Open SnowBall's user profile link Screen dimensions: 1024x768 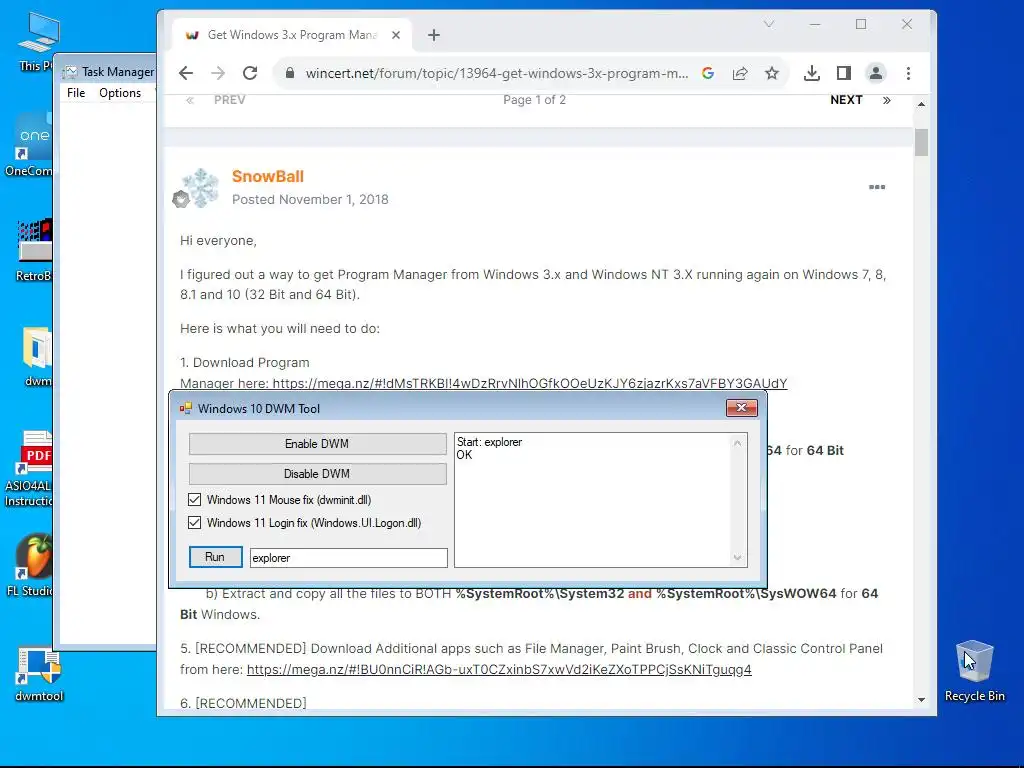point(268,176)
